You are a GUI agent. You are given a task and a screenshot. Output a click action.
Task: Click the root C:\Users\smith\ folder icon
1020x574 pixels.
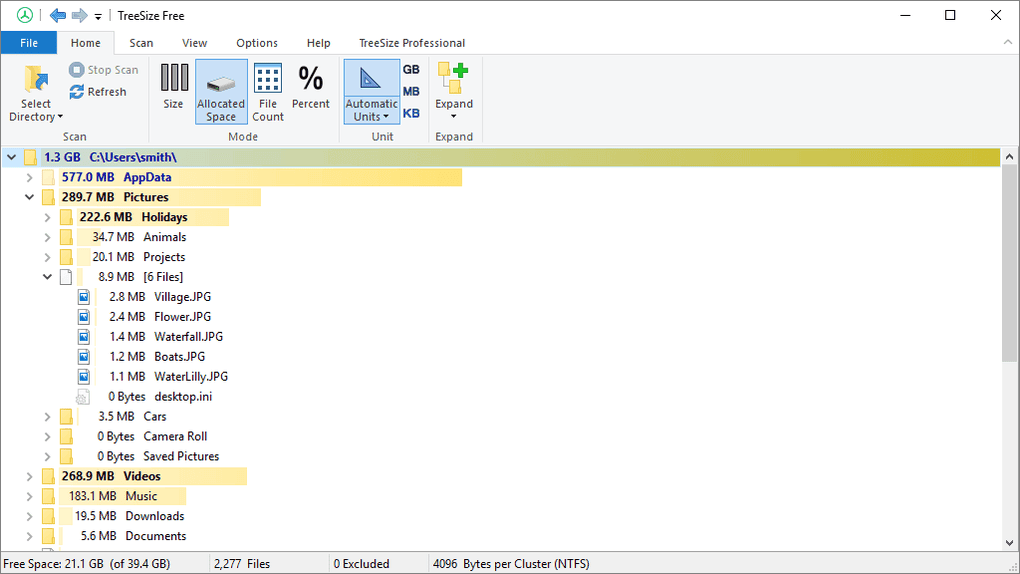31,157
